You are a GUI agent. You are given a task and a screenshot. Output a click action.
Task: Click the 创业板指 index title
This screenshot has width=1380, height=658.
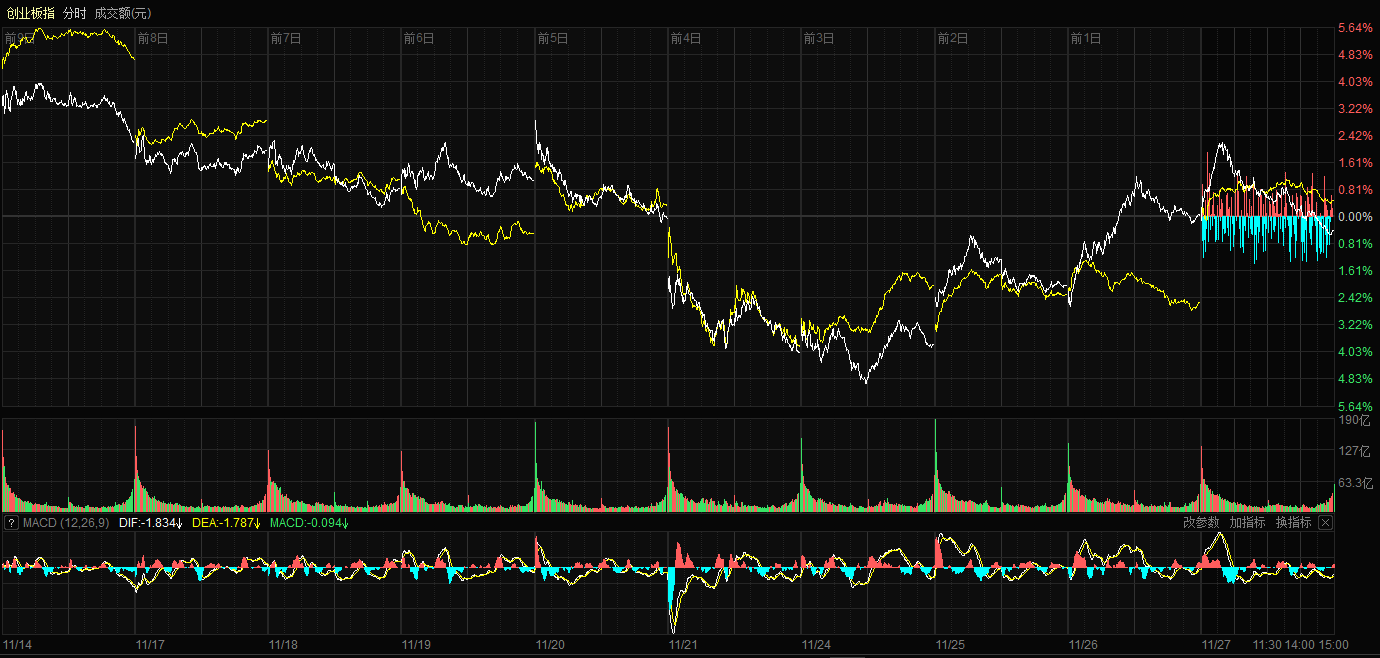coord(30,13)
